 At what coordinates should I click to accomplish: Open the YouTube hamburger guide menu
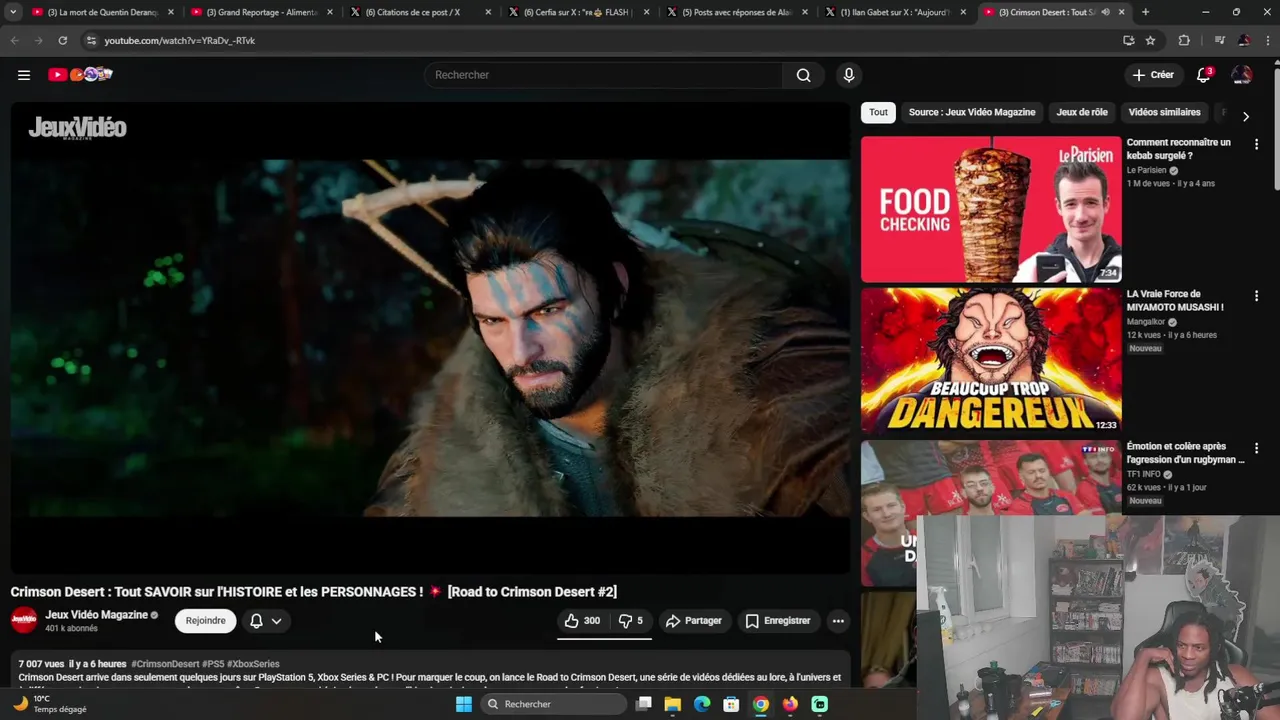24,75
